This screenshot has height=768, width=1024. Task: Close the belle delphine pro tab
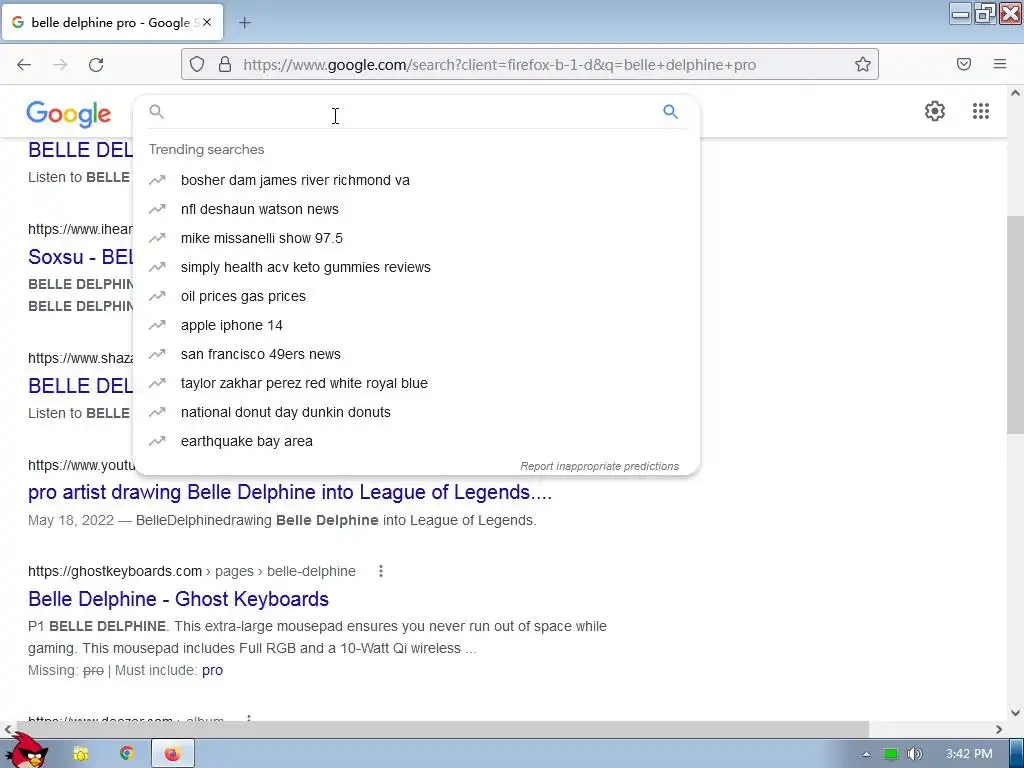point(207,22)
